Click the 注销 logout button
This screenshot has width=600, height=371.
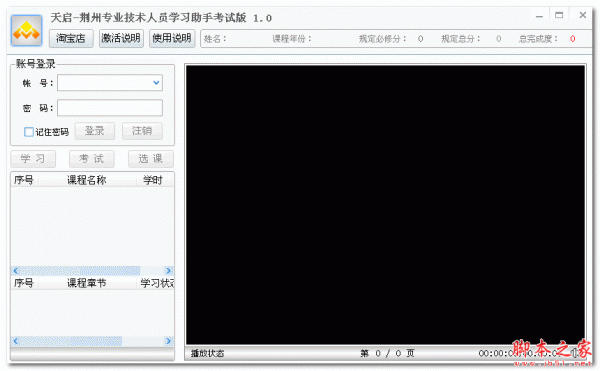coord(142,131)
